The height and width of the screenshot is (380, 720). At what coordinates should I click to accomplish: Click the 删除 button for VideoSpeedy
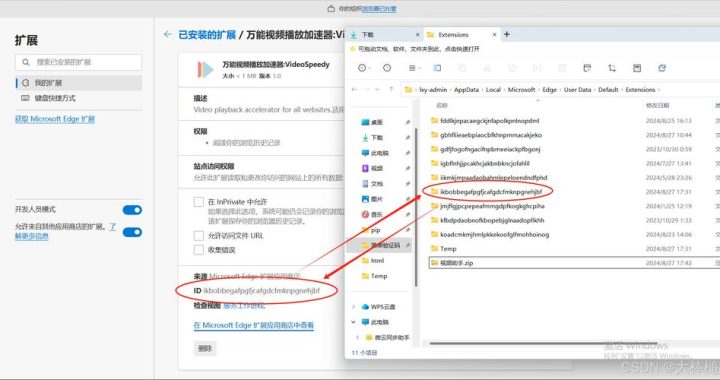point(205,348)
